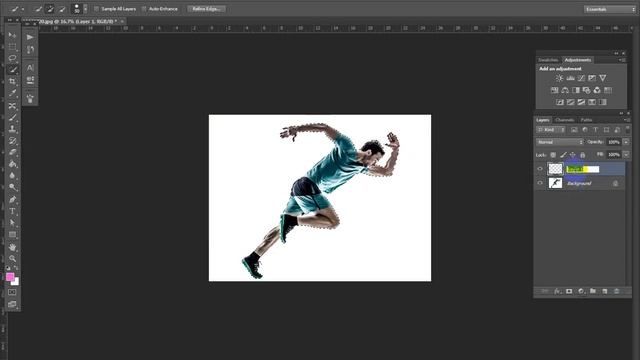
Task: Enable Sample All Layers checkbox
Action: (x=96, y=9)
